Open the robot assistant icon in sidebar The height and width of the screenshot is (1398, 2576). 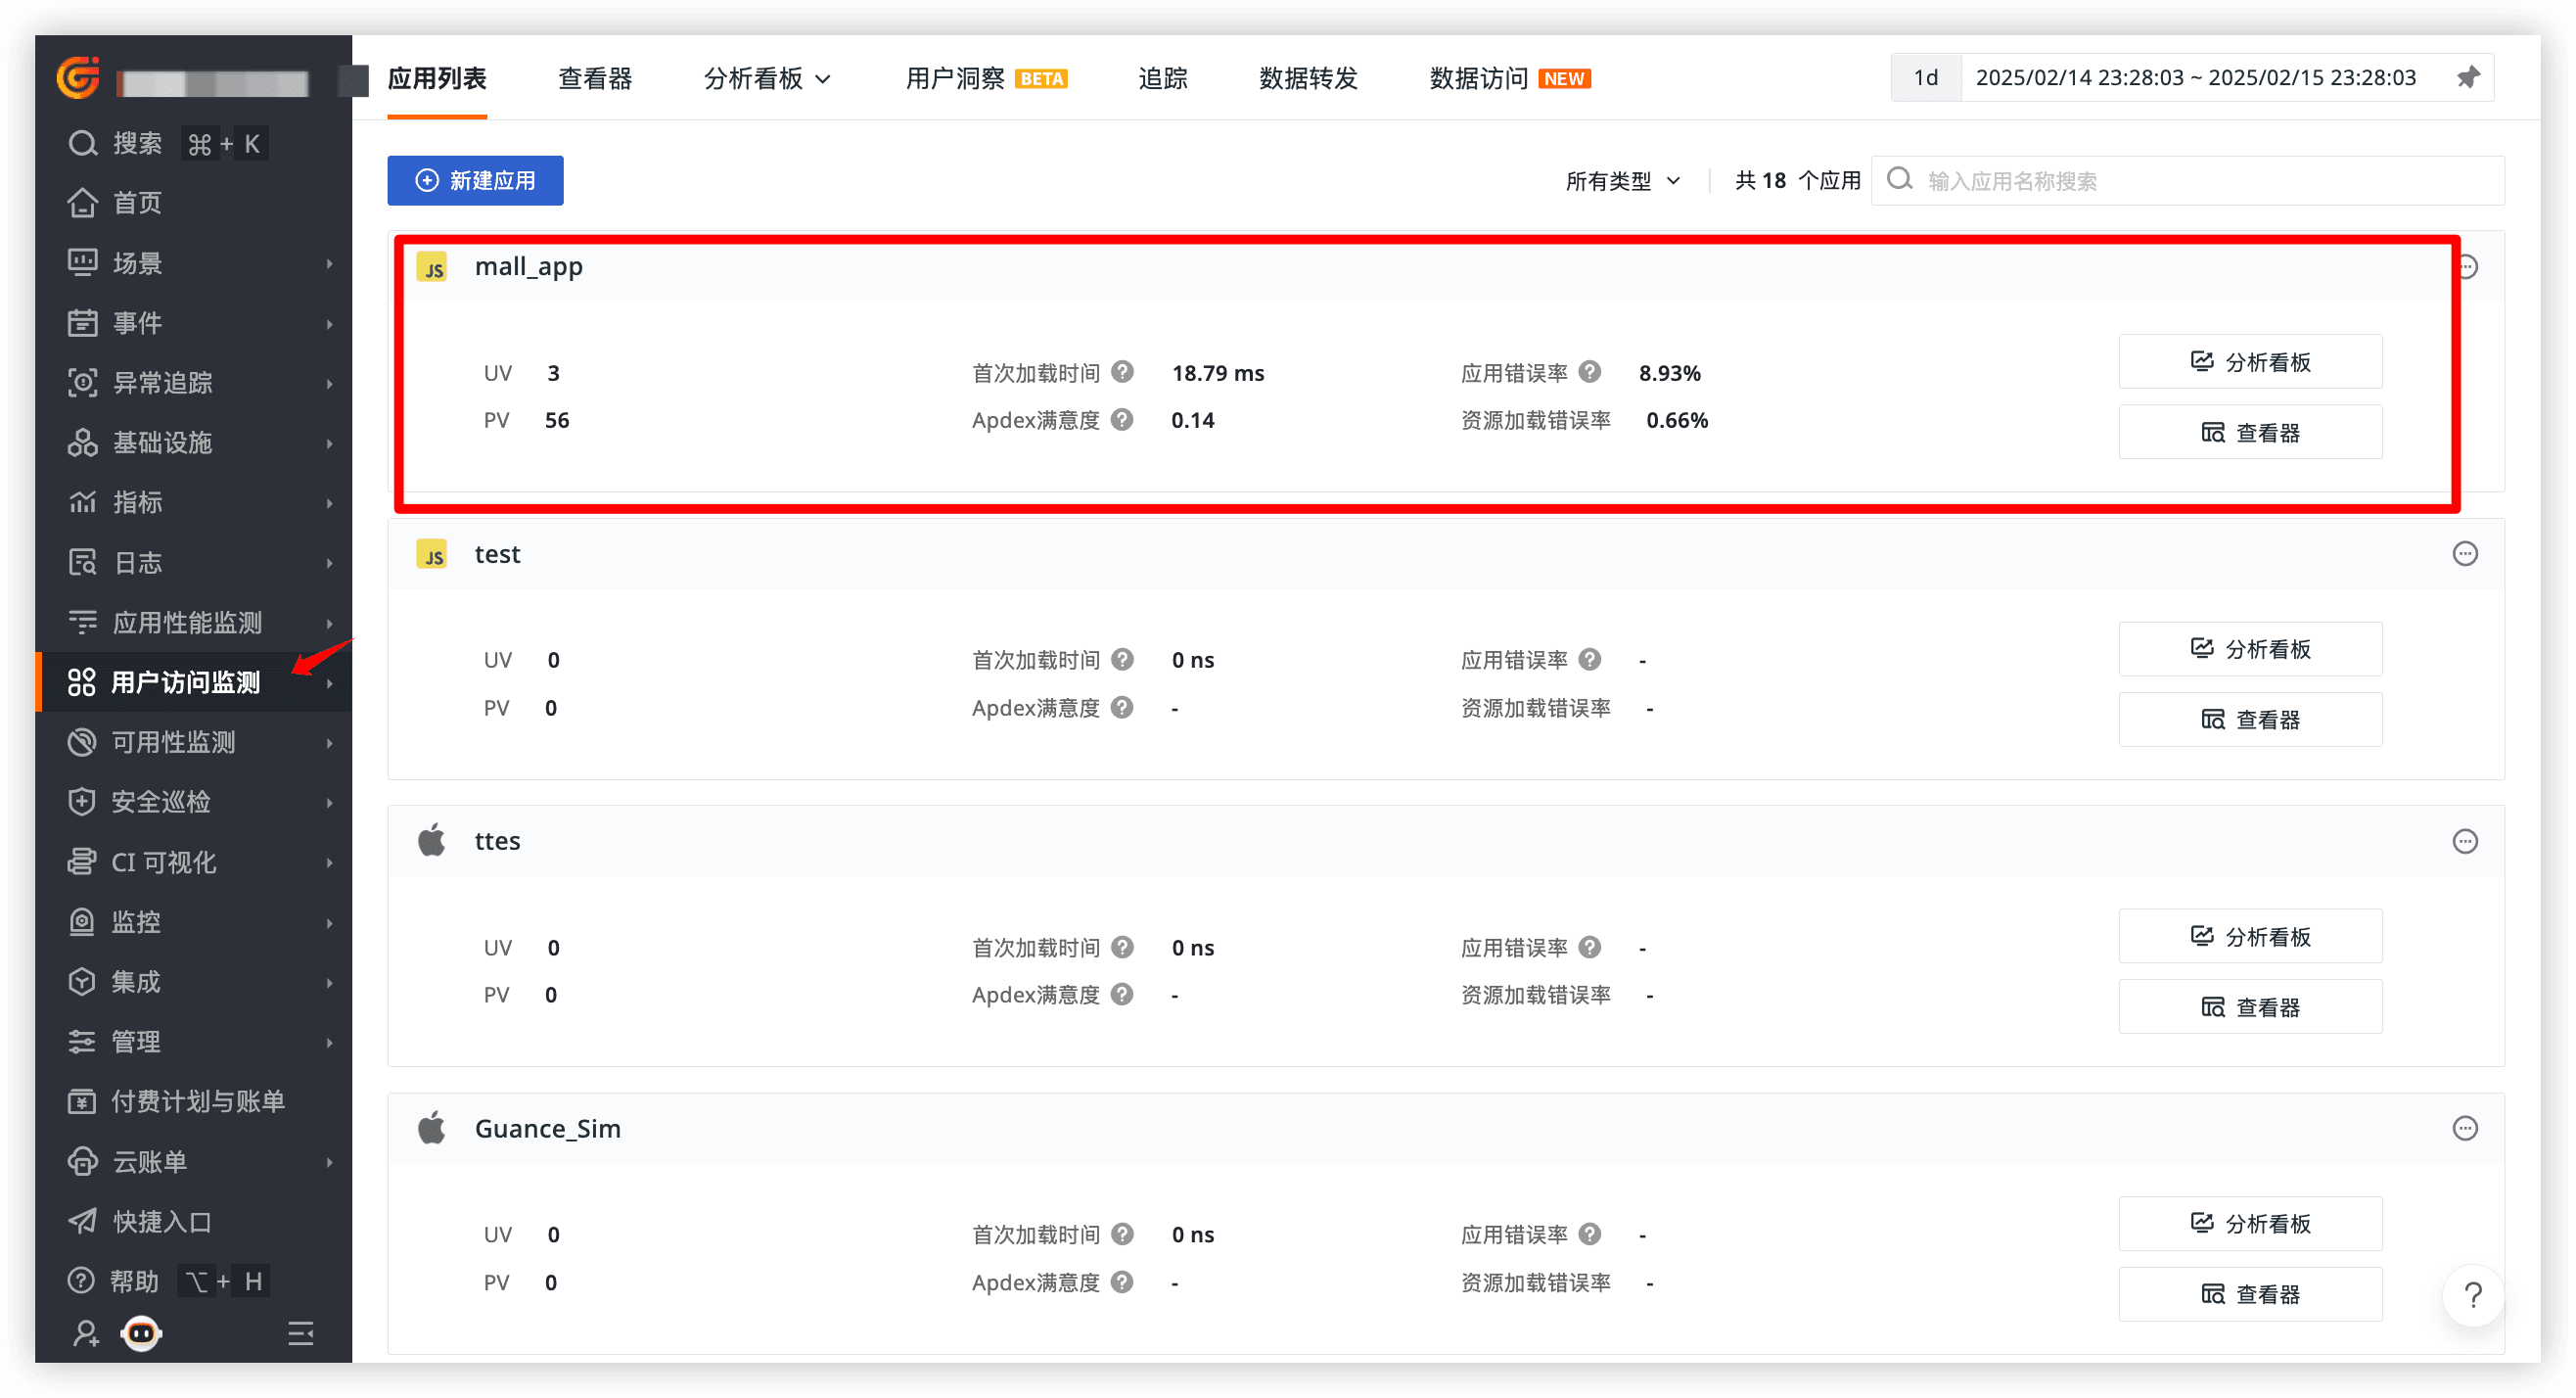pos(141,1333)
